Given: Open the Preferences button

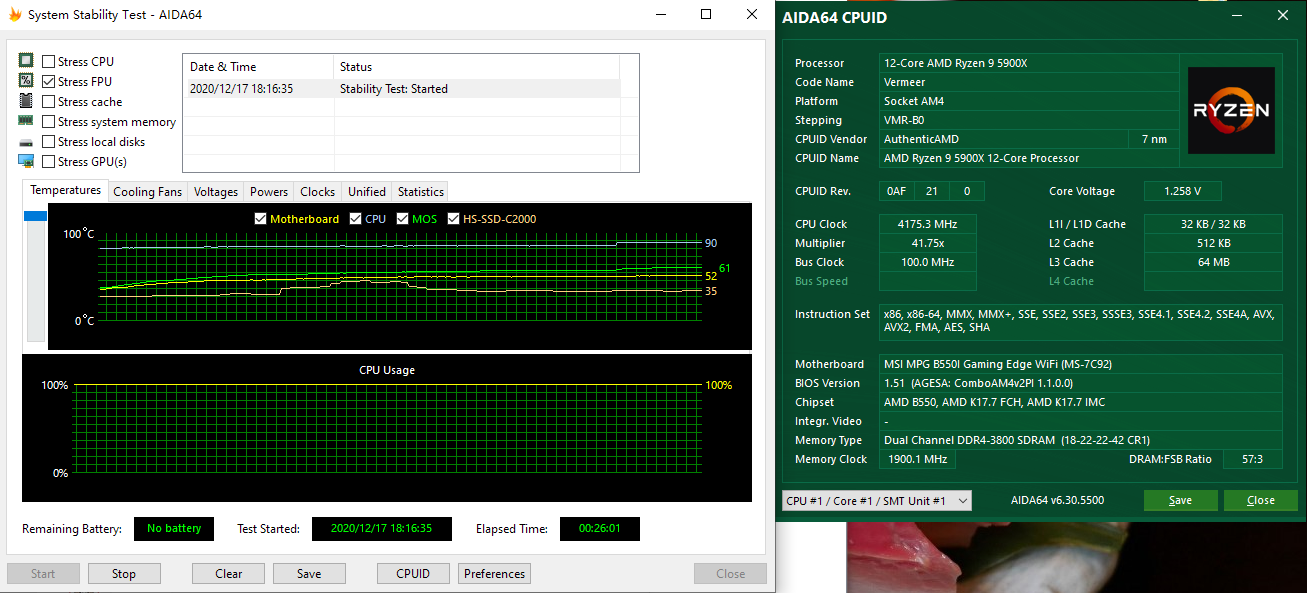Looking at the screenshot, I should pos(494,574).
